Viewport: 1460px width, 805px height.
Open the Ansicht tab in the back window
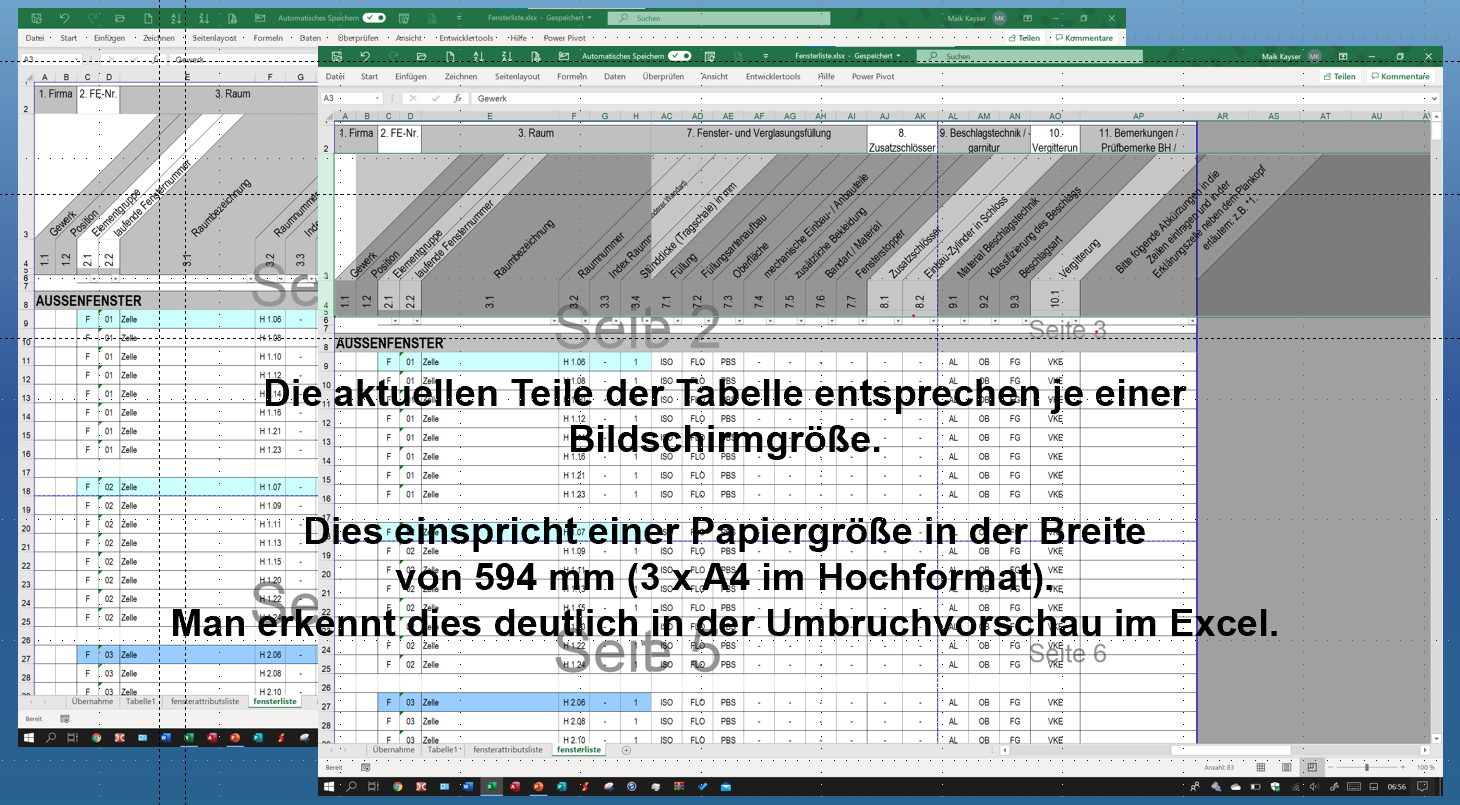(x=409, y=38)
